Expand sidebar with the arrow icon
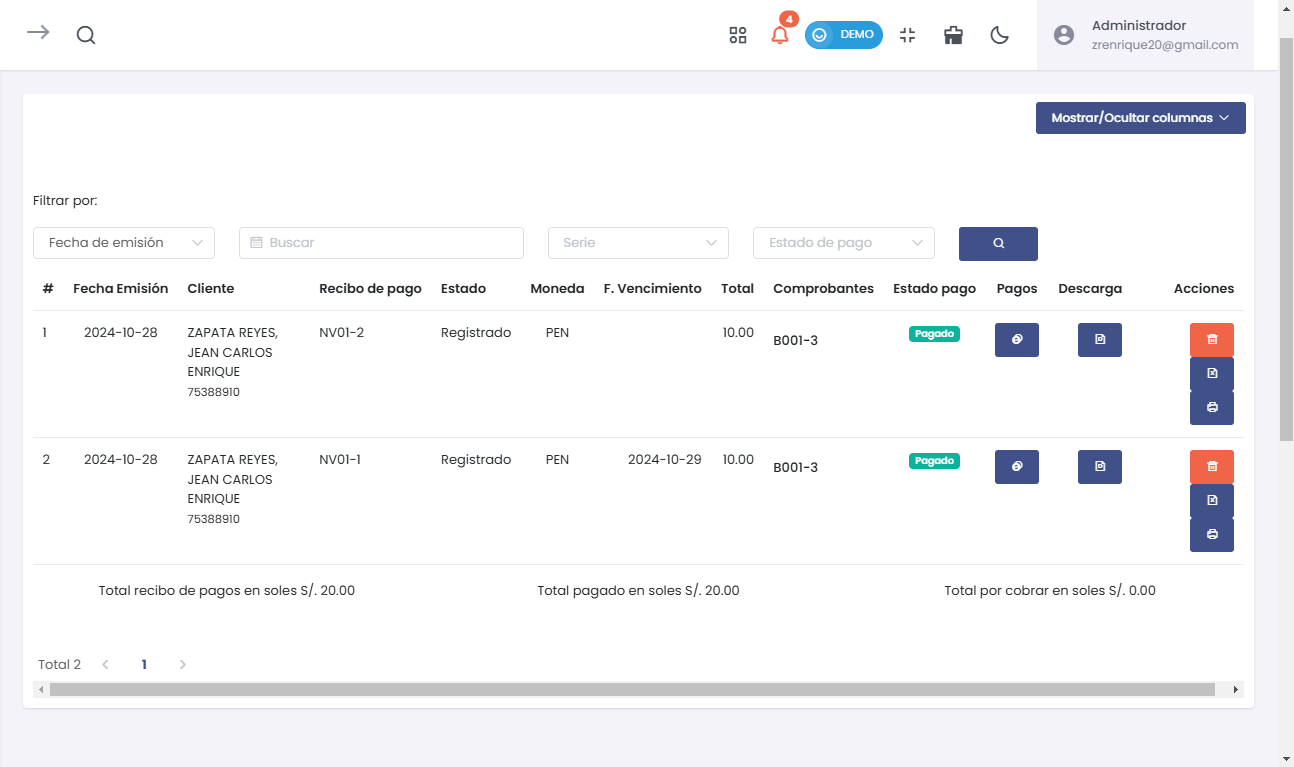Viewport: 1294px width, 767px height. point(38,33)
